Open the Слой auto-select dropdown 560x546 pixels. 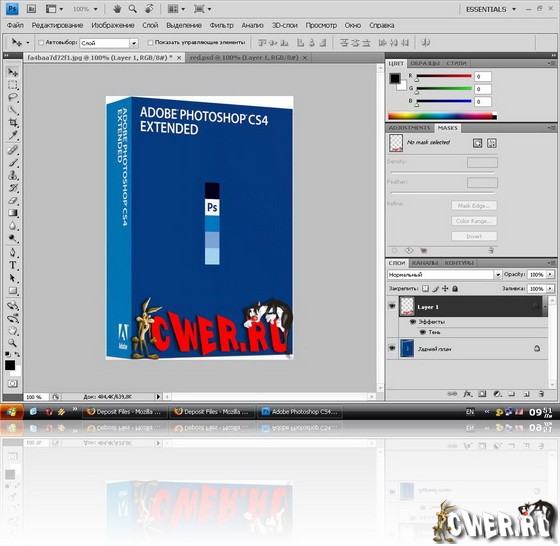coord(134,43)
